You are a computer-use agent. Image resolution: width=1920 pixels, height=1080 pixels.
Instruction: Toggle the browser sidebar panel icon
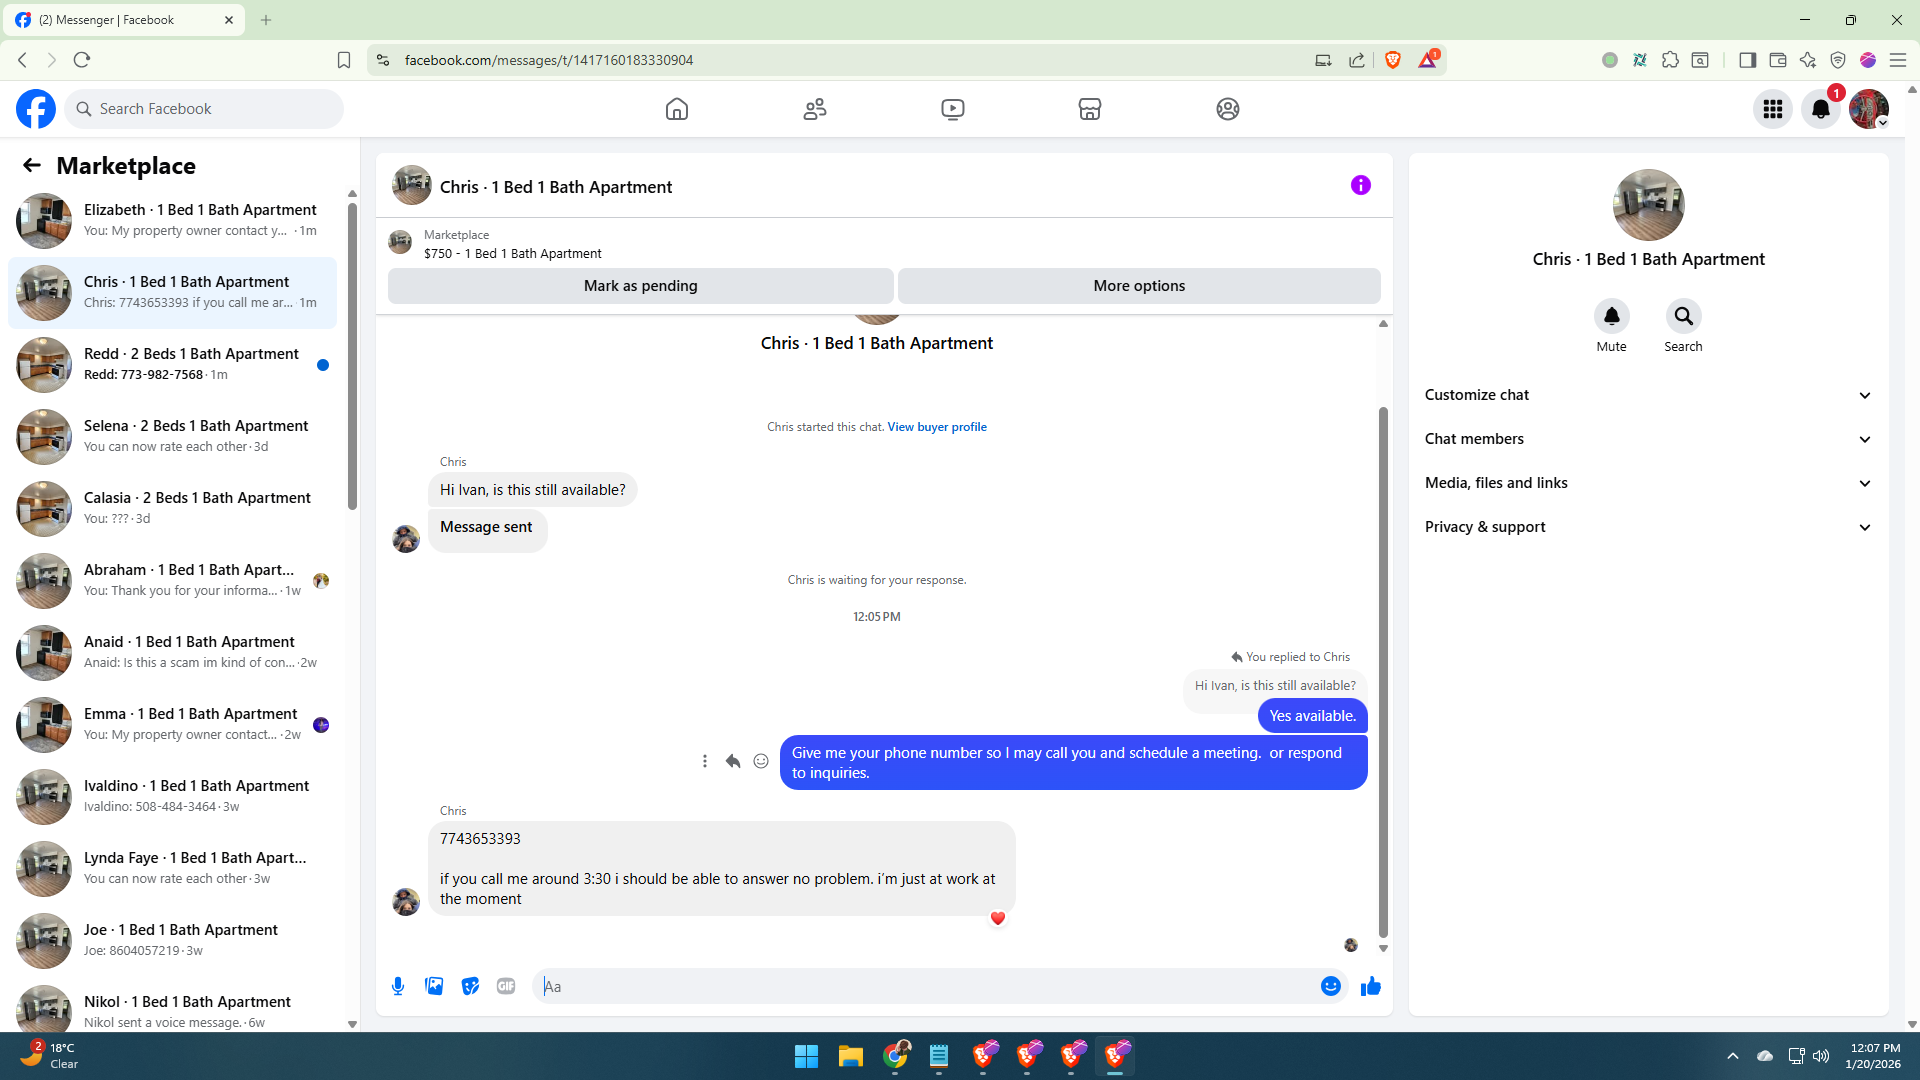[x=1747, y=60]
